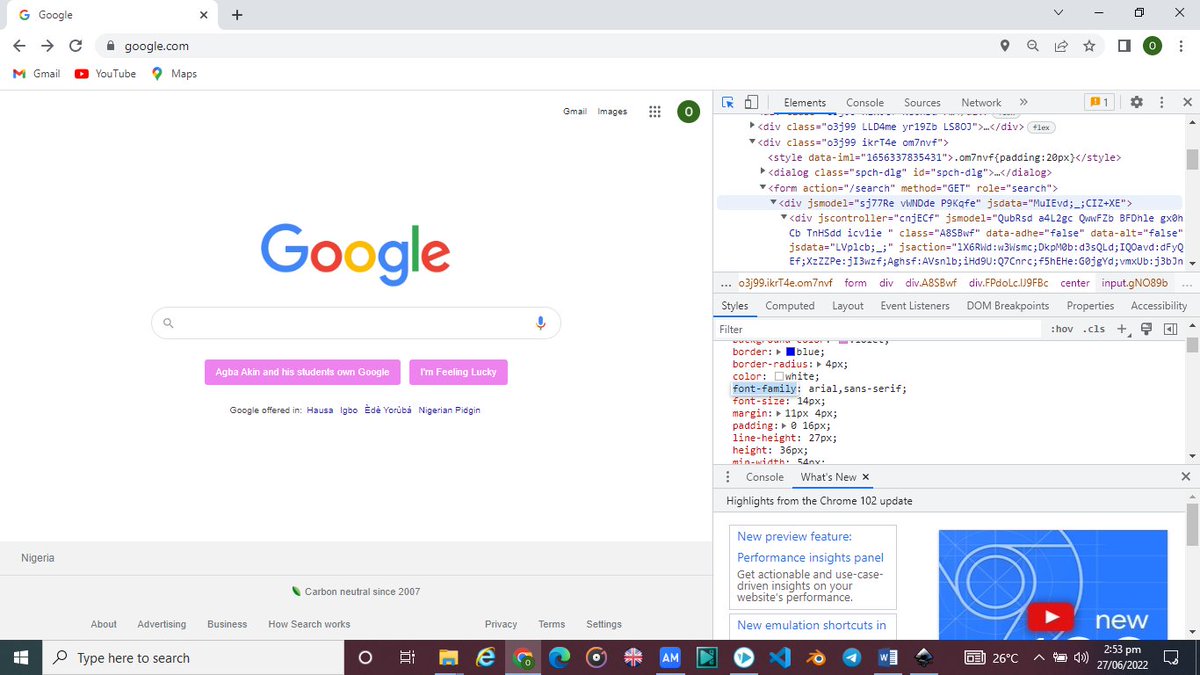Image resolution: width=1200 pixels, height=675 pixels.
Task: Open the YouTube bookmark
Action: click(x=105, y=73)
